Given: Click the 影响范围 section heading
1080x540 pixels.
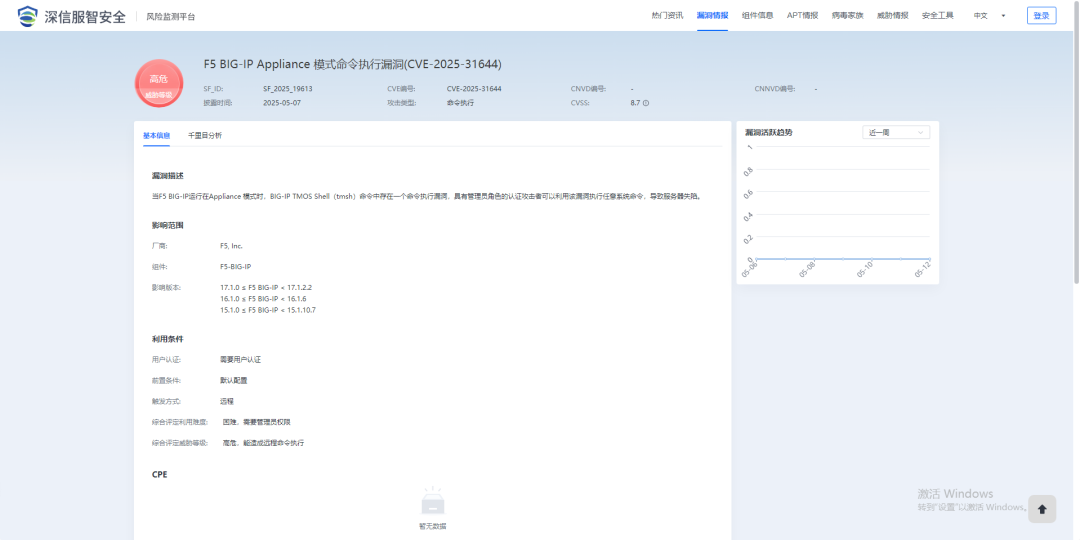Looking at the screenshot, I should click(167, 225).
